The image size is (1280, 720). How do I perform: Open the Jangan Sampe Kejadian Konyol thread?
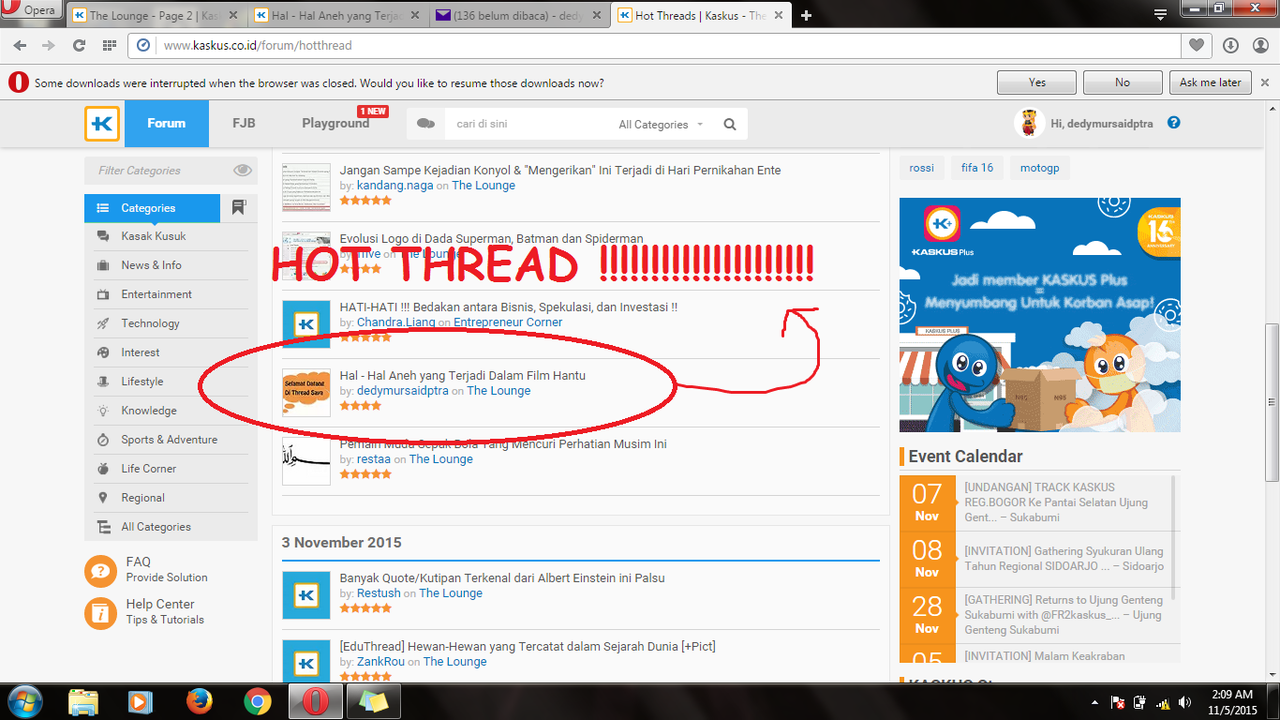point(560,170)
